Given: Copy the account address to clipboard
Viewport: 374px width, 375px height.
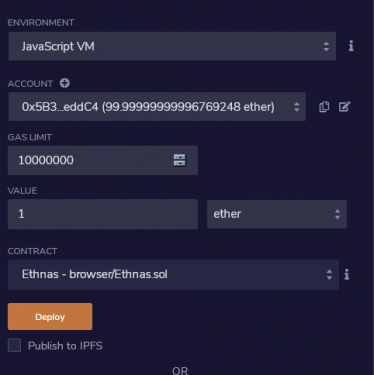Looking at the screenshot, I should click(324, 107).
